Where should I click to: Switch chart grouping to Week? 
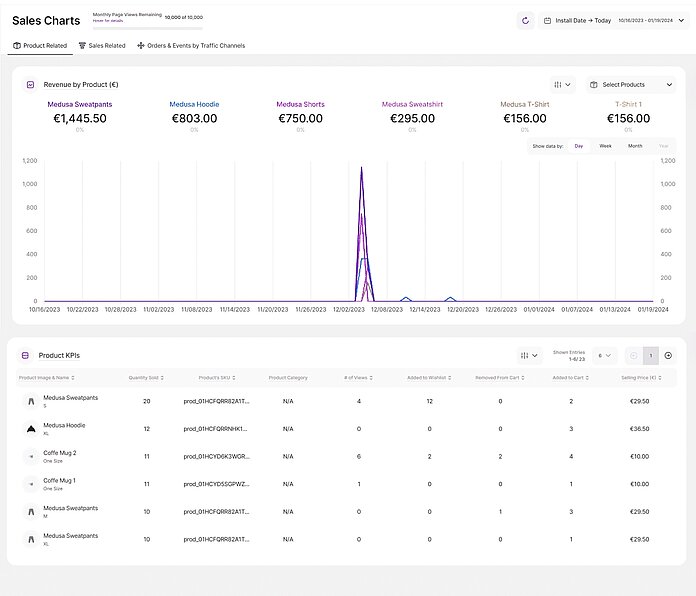(x=605, y=146)
